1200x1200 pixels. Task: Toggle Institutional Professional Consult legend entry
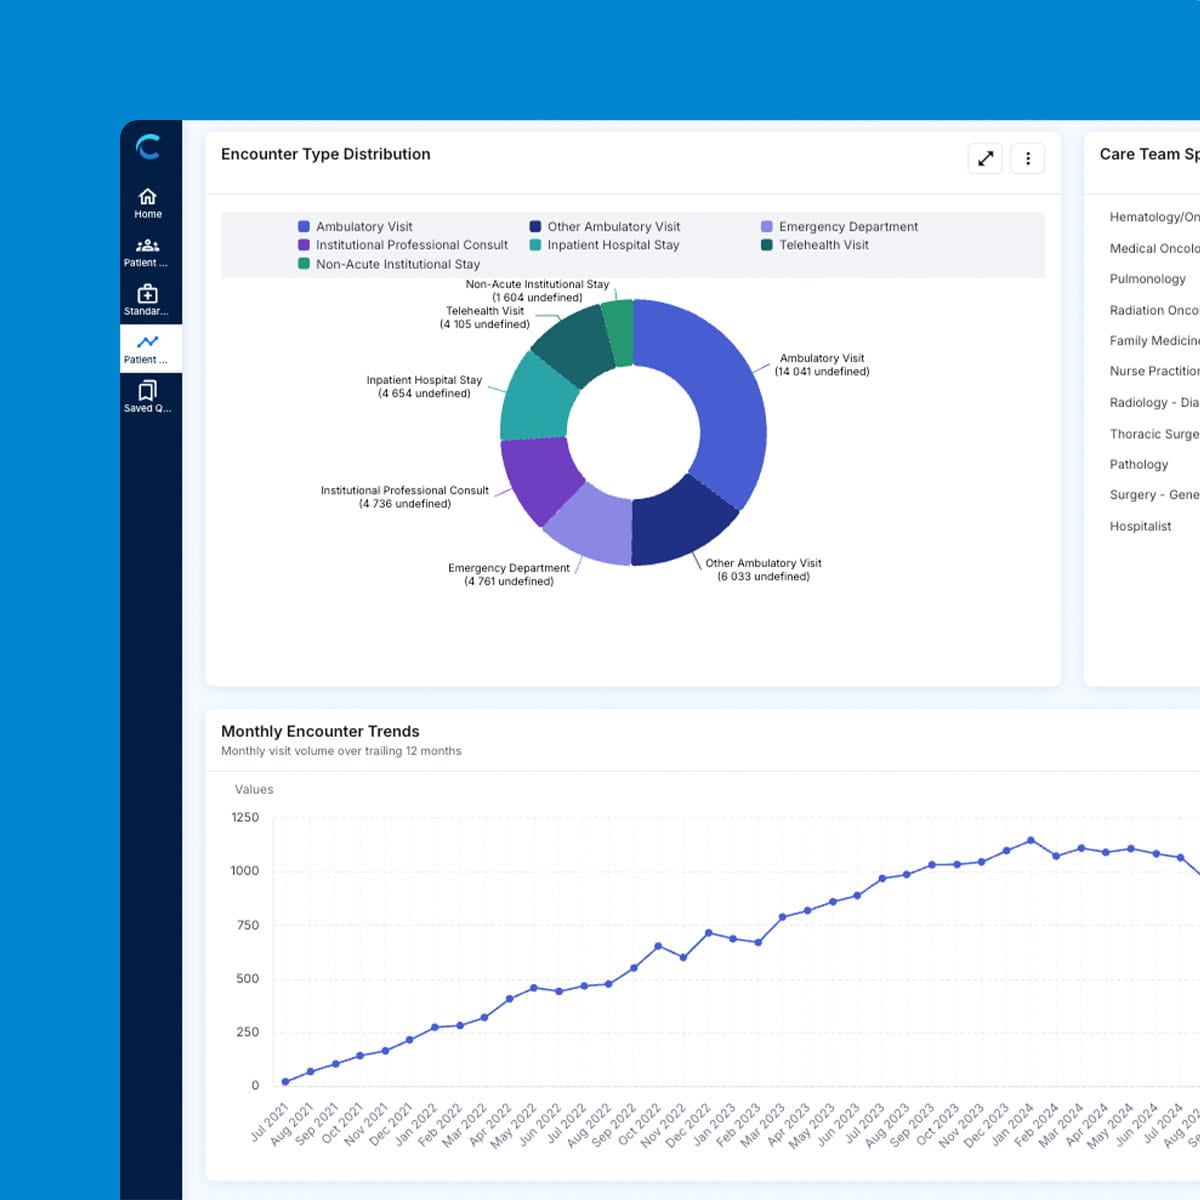403,245
